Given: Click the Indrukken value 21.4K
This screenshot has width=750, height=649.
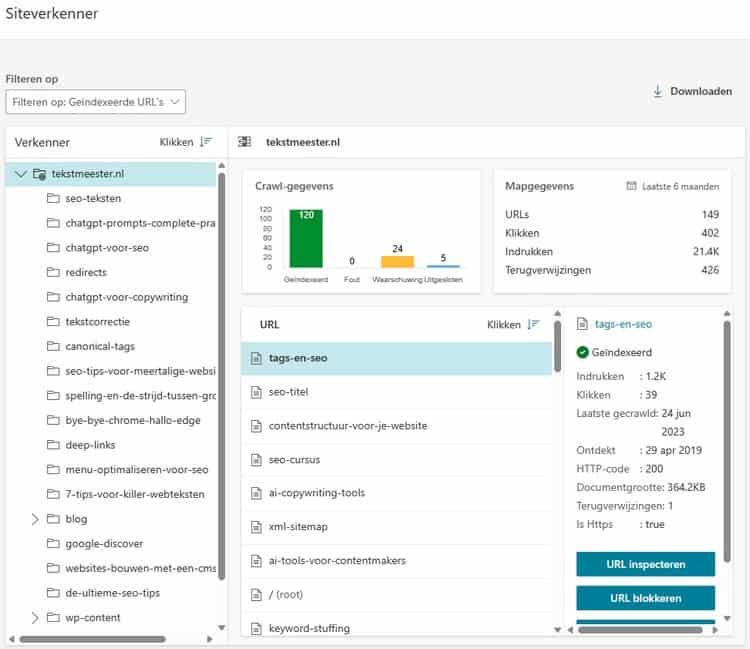Looking at the screenshot, I should 706,251.
